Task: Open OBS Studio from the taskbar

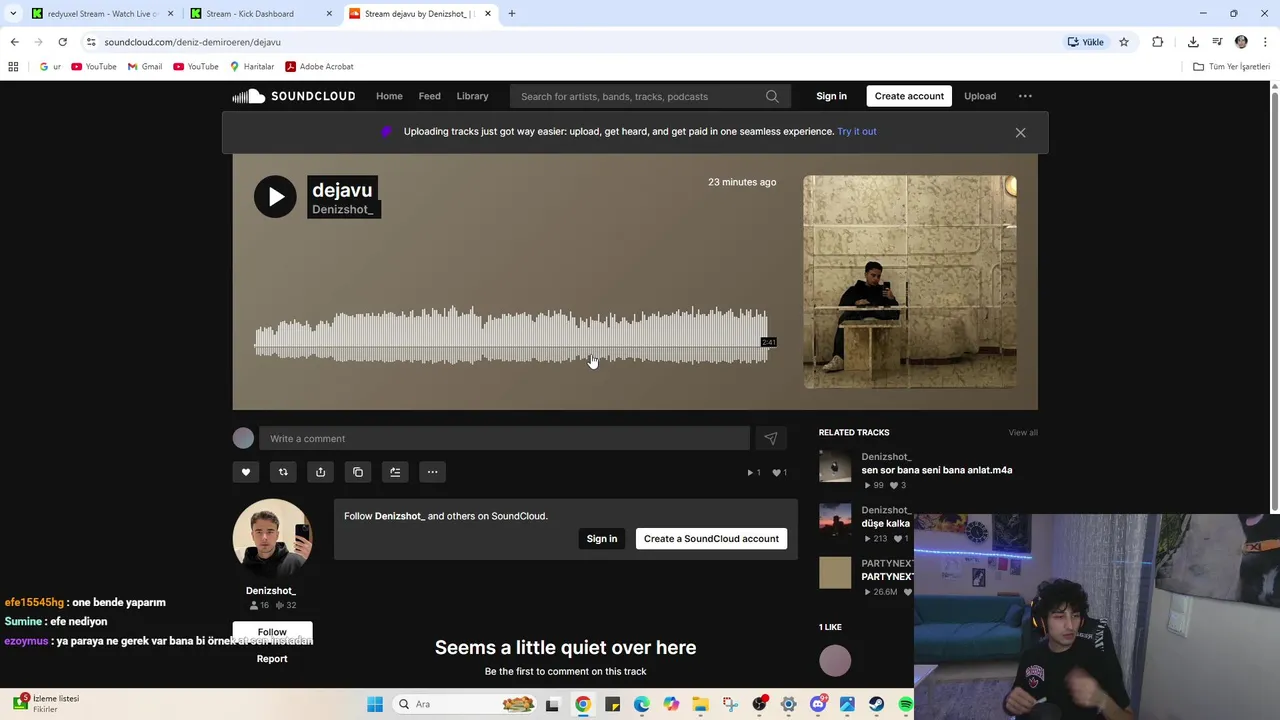Action: coord(759,704)
